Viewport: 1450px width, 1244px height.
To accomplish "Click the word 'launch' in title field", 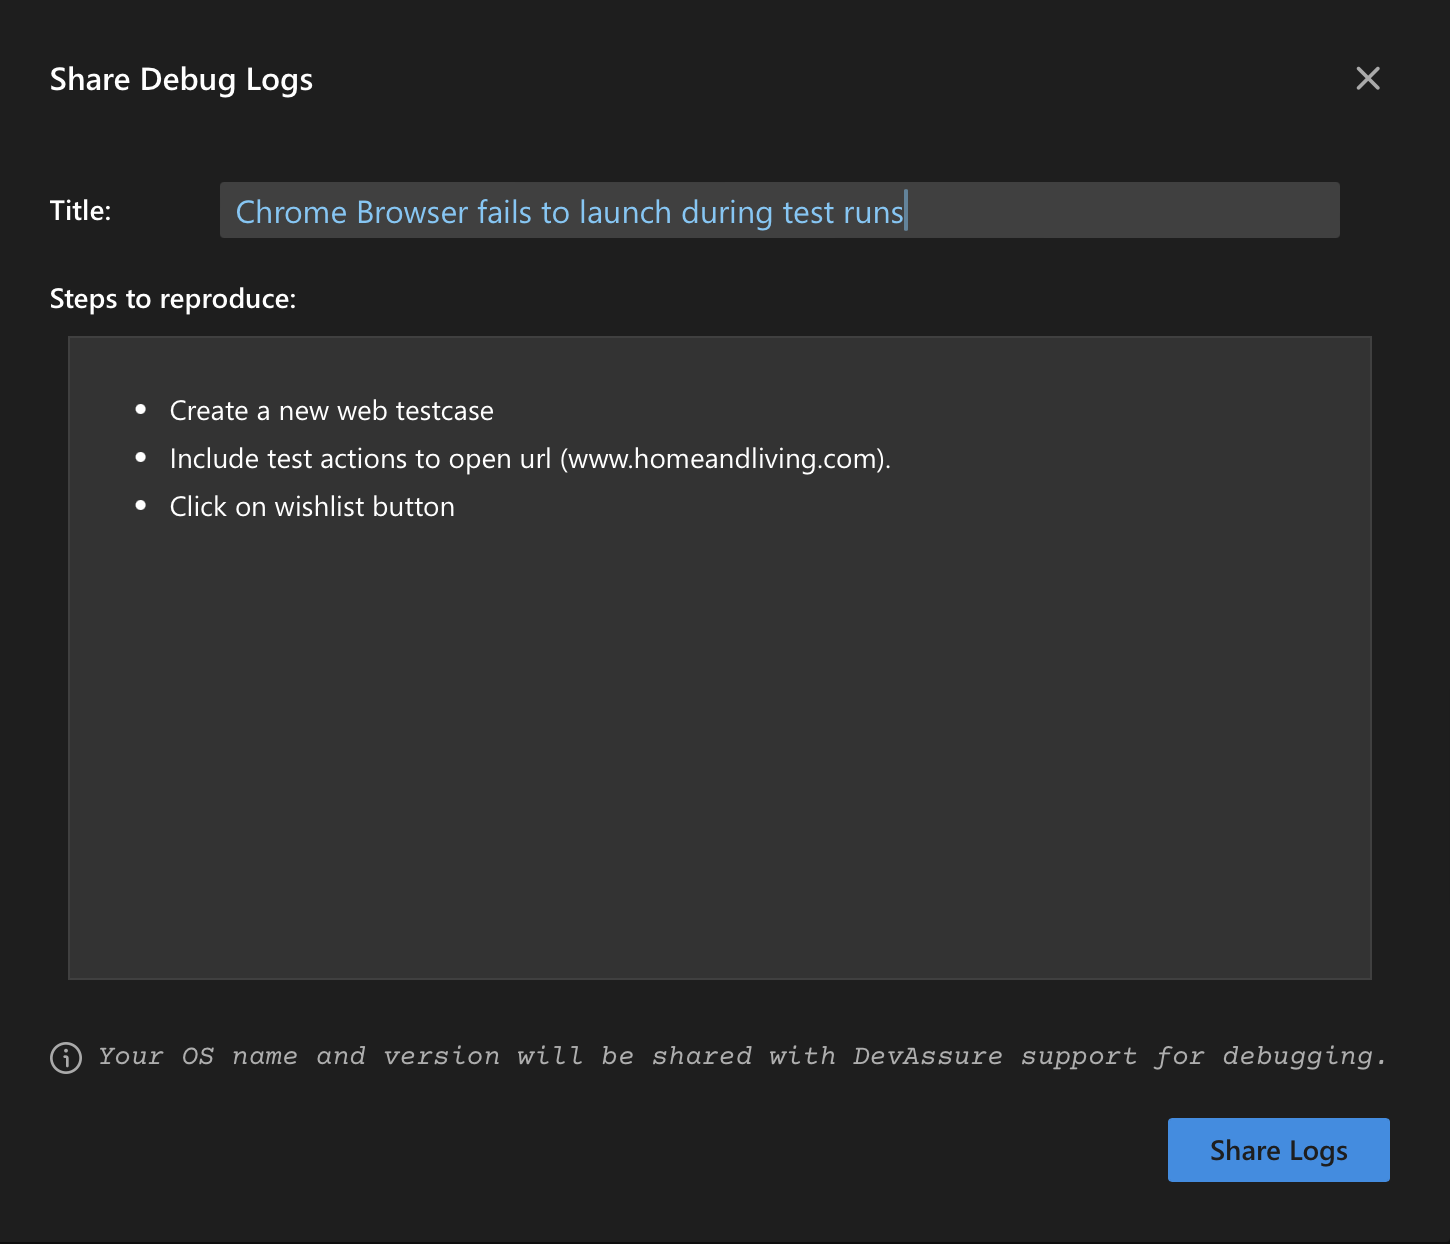I will 625,212.
